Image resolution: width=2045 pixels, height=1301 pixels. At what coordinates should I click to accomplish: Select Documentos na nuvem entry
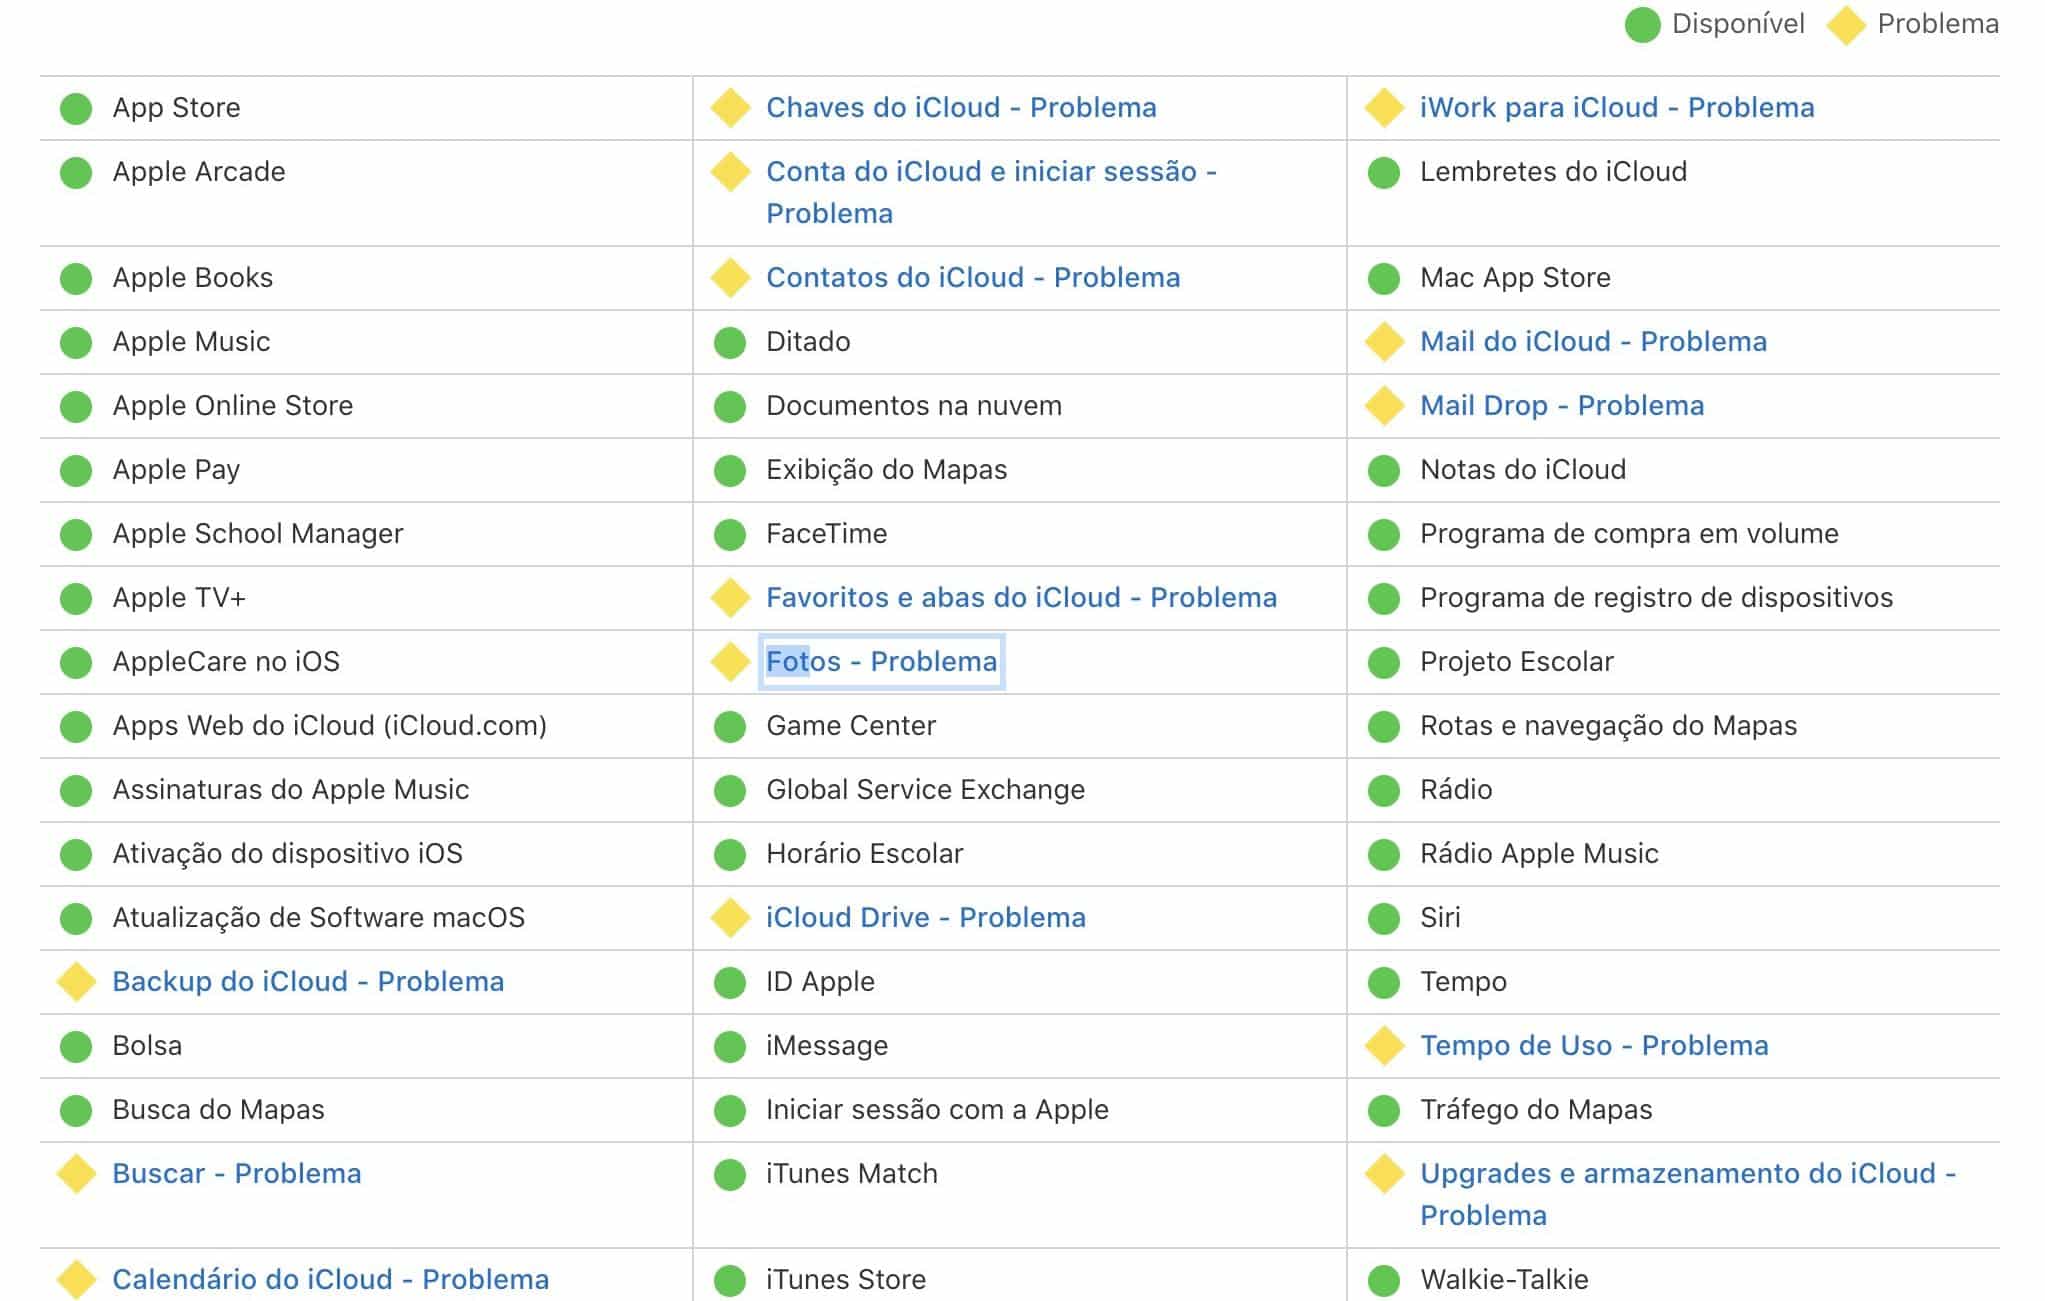pos(914,406)
